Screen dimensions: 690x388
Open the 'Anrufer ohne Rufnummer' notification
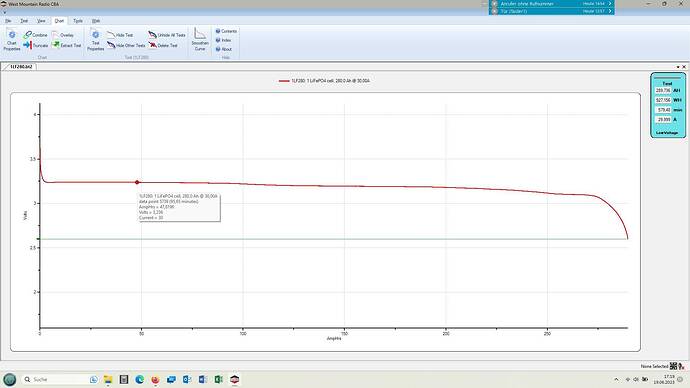(552, 4)
